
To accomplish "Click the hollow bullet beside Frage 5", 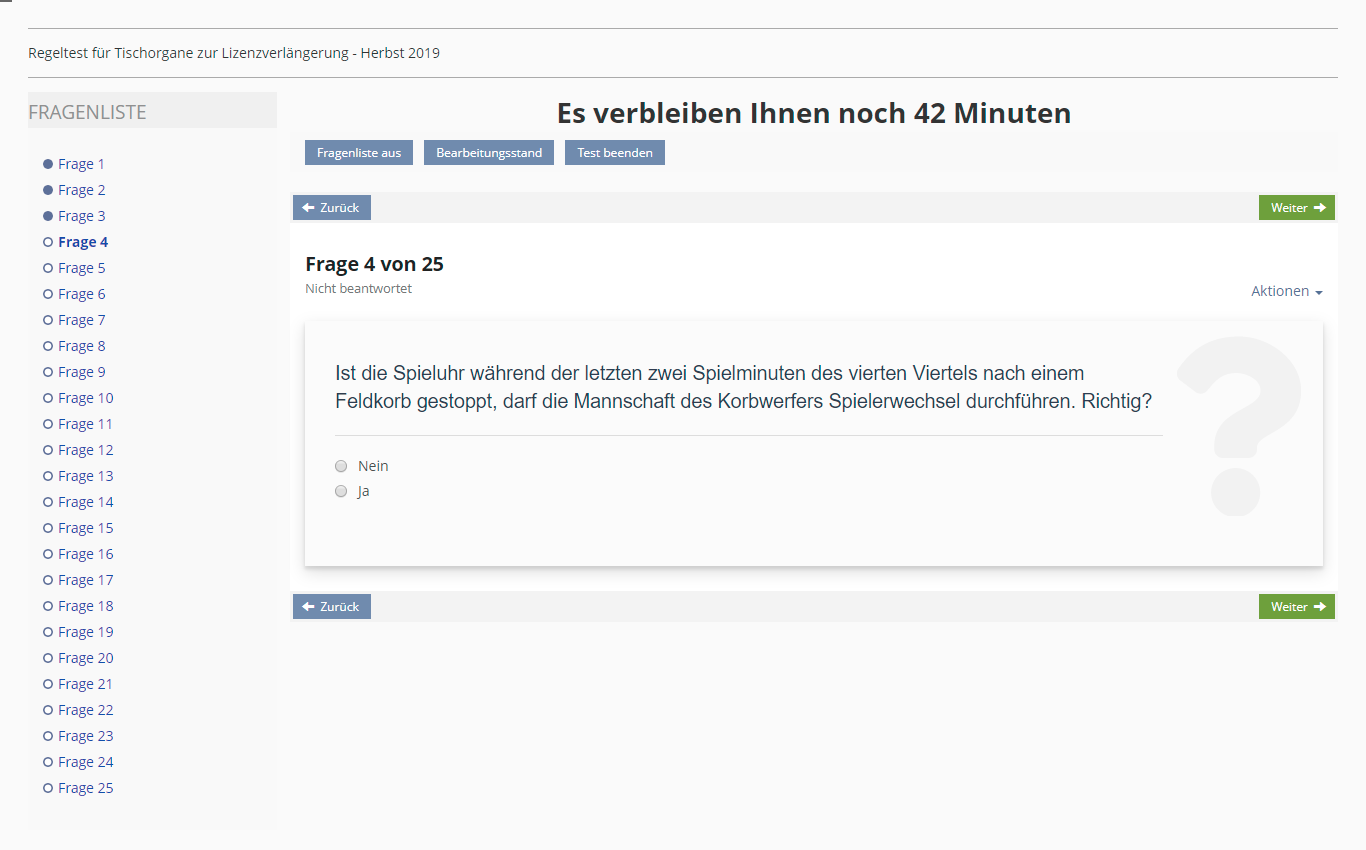I will tap(48, 268).
